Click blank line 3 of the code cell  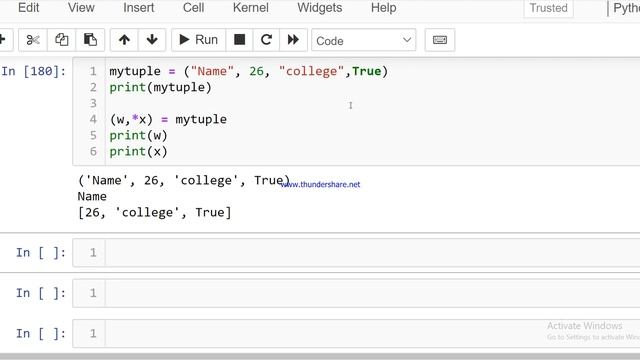(x=372, y=103)
